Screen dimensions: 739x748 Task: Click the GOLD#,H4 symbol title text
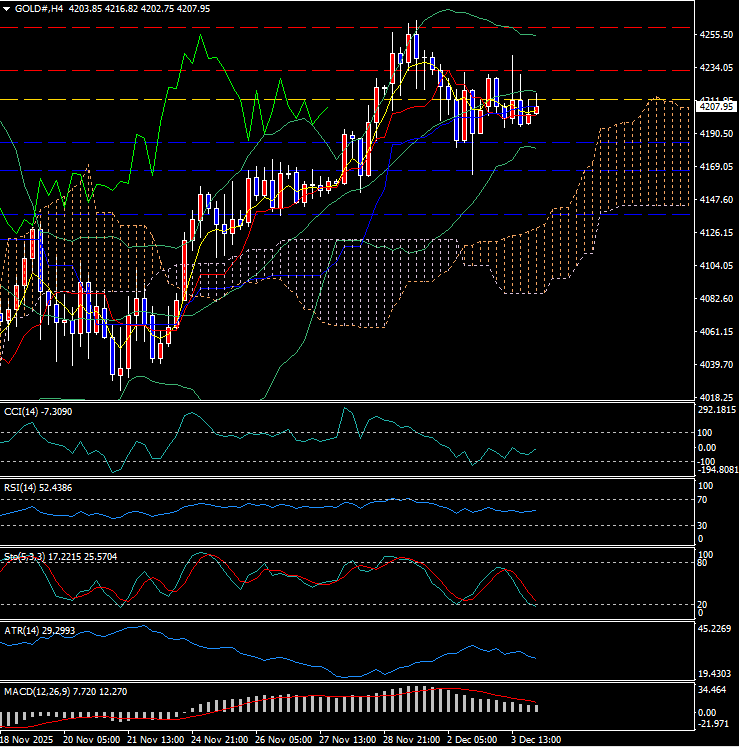pos(37,8)
